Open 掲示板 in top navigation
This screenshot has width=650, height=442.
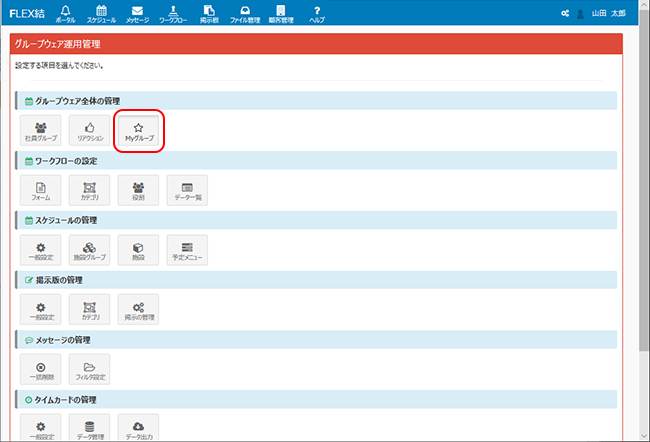209,14
